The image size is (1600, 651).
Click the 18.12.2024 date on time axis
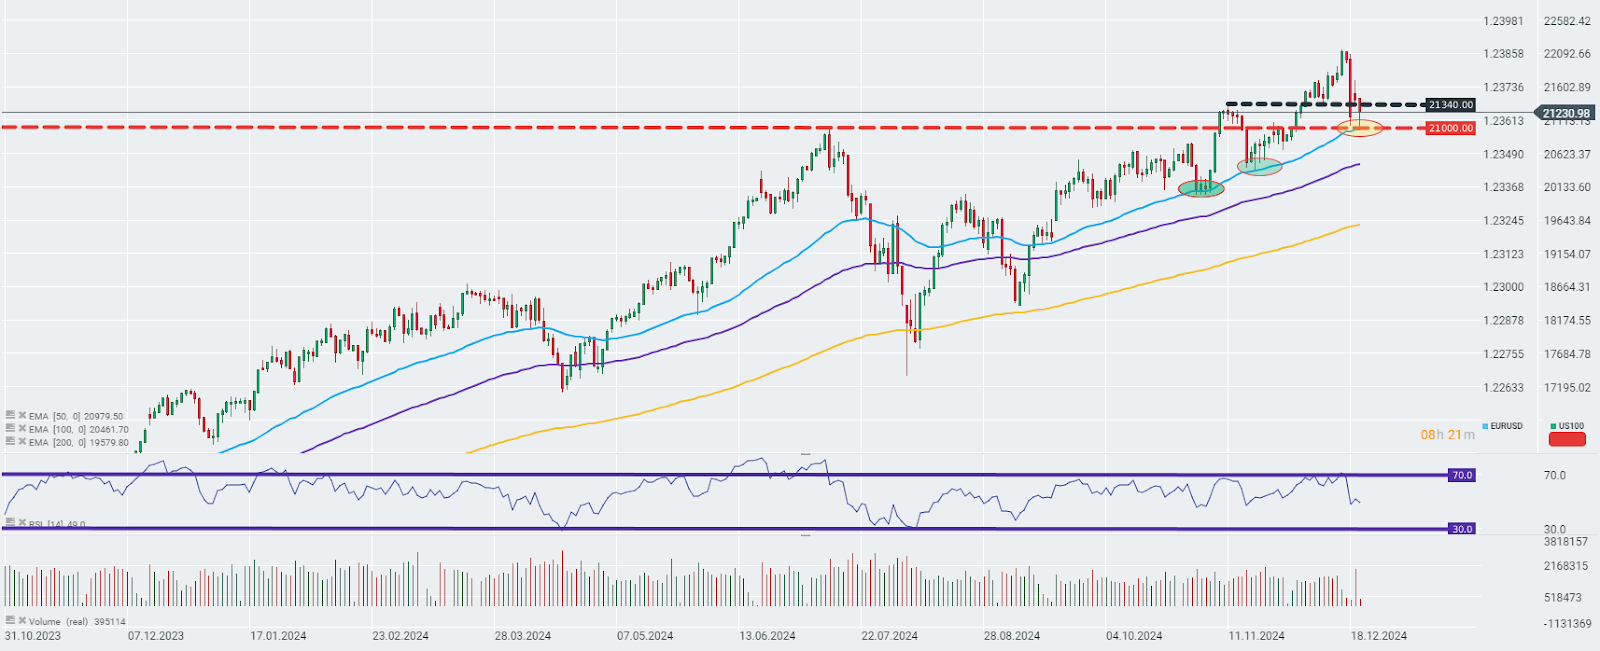pyautogui.click(x=1379, y=636)
